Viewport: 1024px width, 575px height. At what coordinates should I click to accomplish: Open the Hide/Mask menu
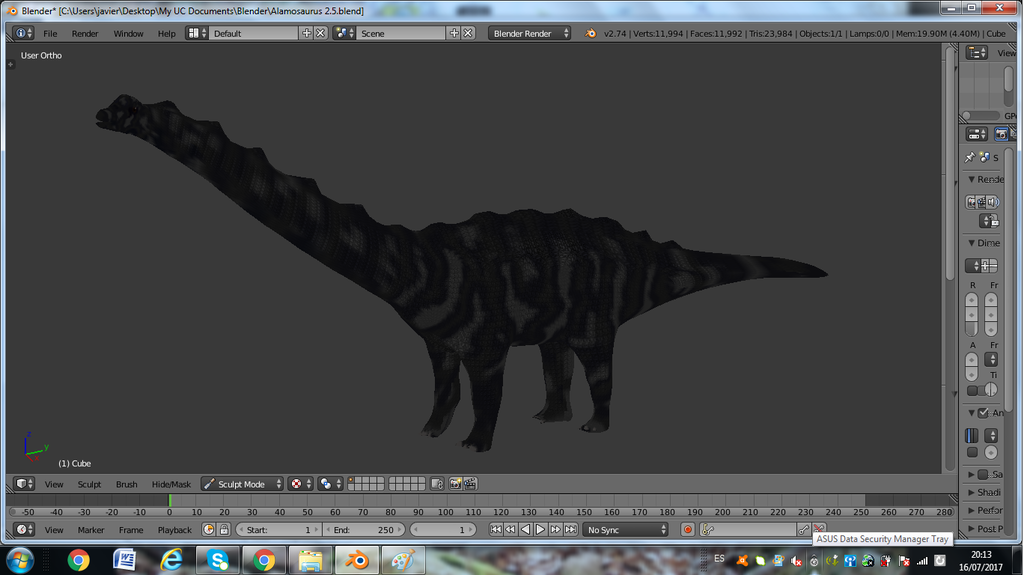[x=171, y=484]
